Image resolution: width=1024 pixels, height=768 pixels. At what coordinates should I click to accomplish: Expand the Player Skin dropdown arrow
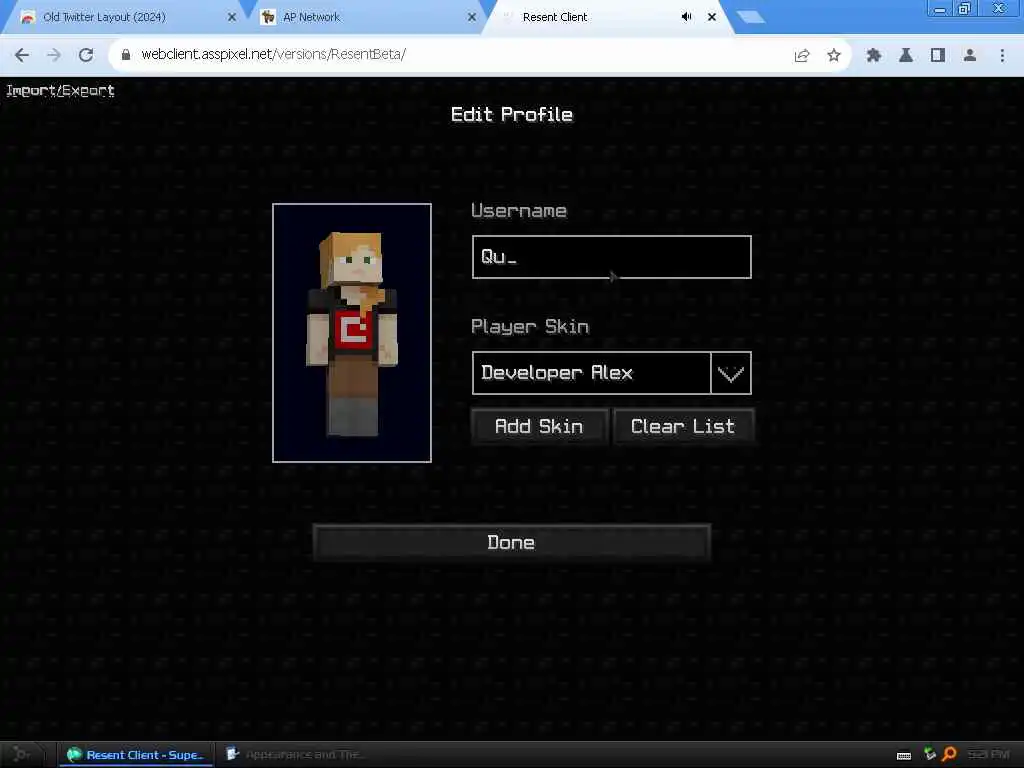pyautogui.click(x=731, y=373)
